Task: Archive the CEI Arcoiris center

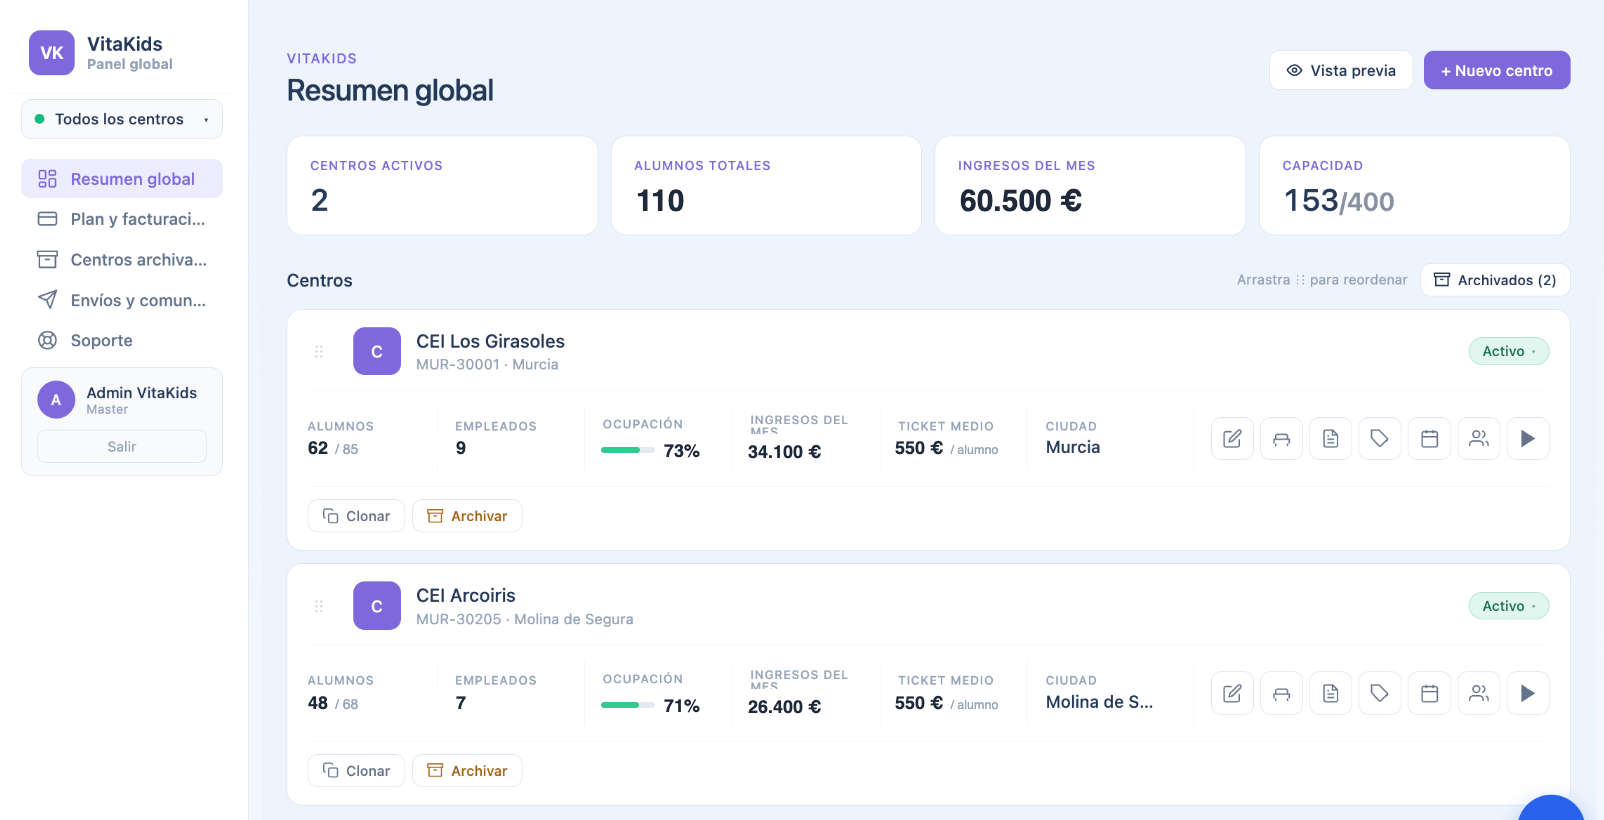Action: pos(467,771)
